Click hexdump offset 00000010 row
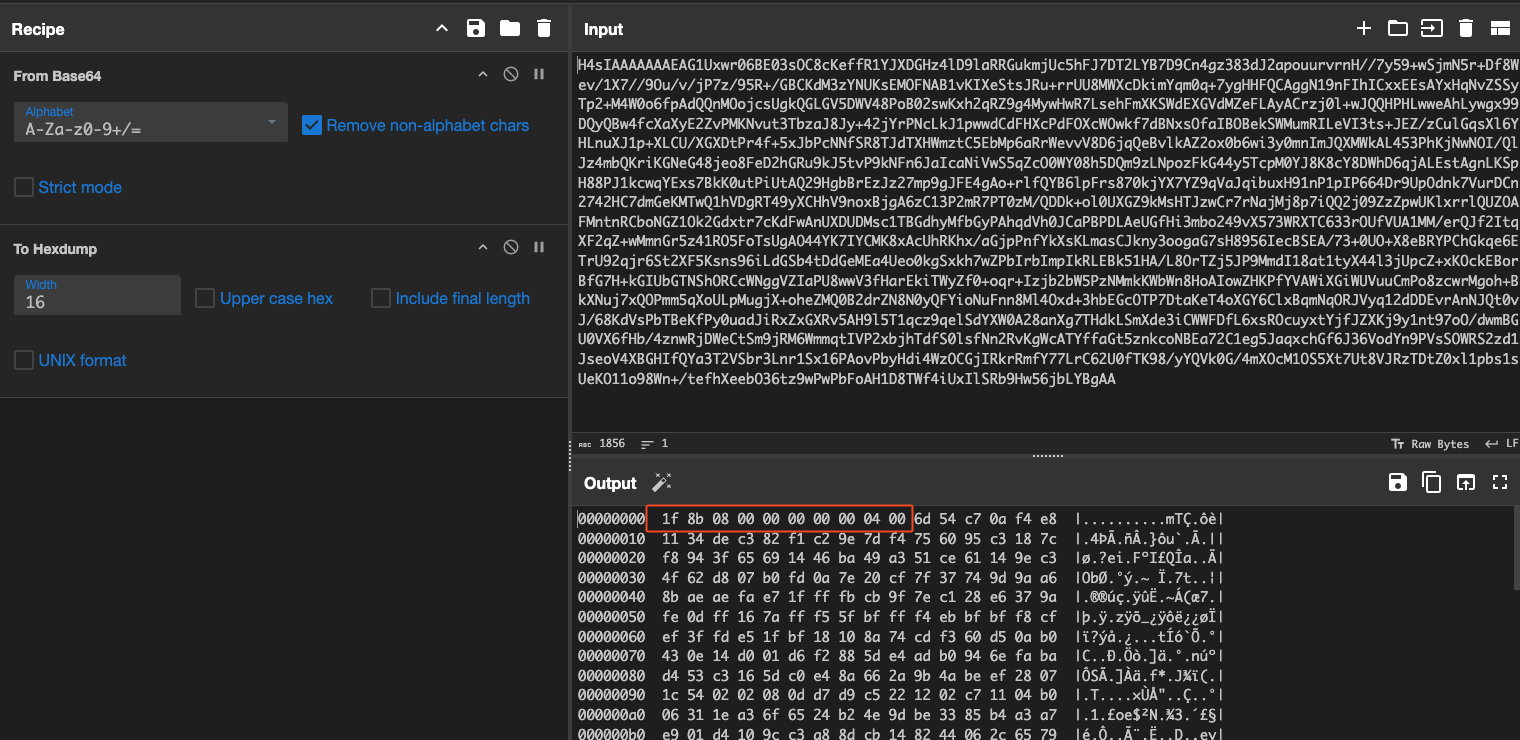The height and width of the screenshot is (740, 1520). pyautogui.click(x=901, y=539)
